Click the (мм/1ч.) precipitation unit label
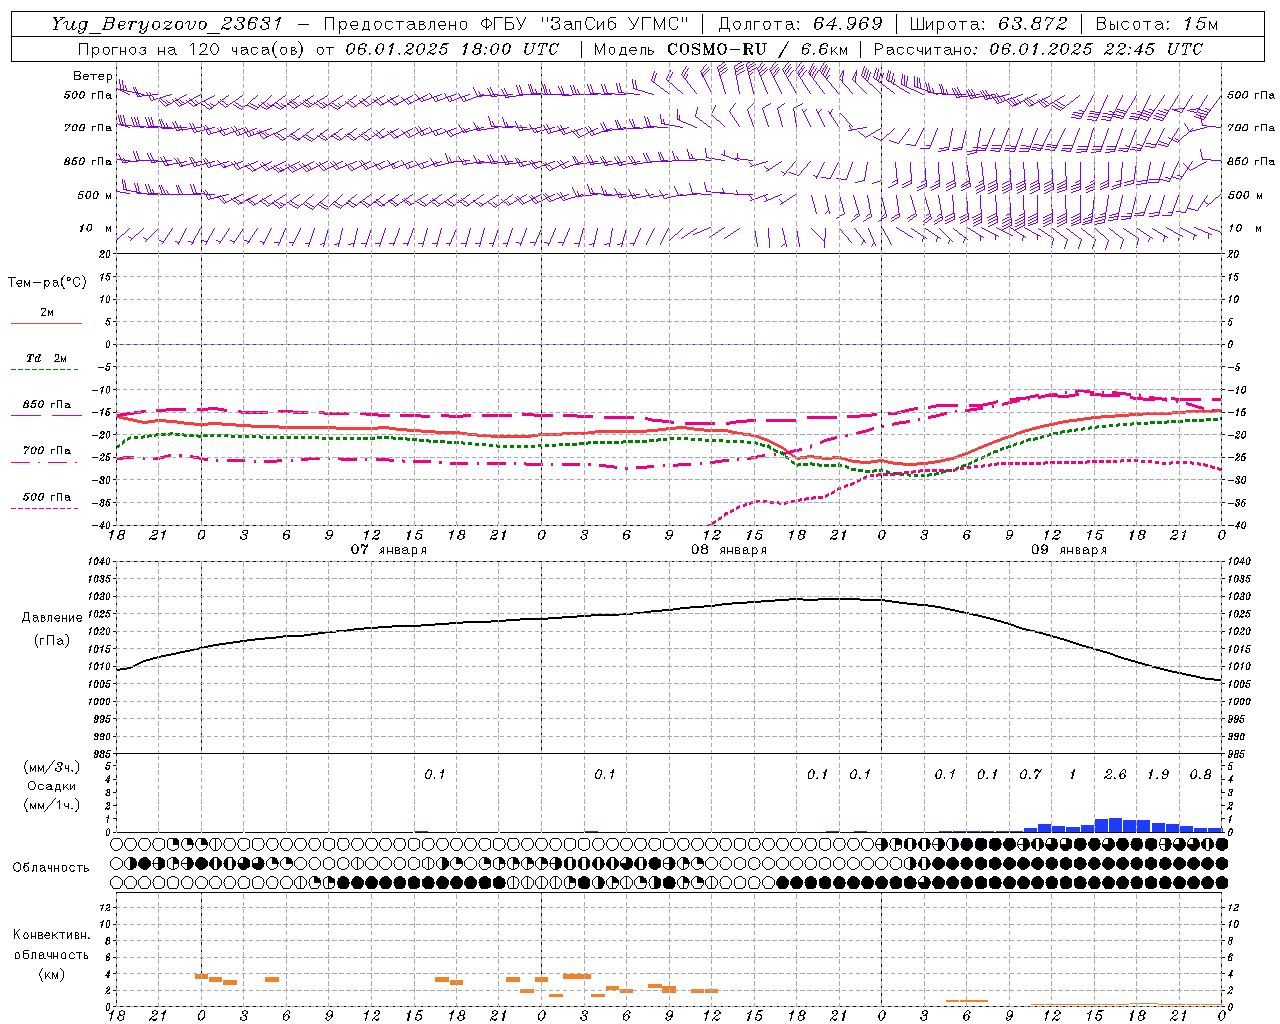The width and height of the screenshot is (1280, 1024). (52, 805)
